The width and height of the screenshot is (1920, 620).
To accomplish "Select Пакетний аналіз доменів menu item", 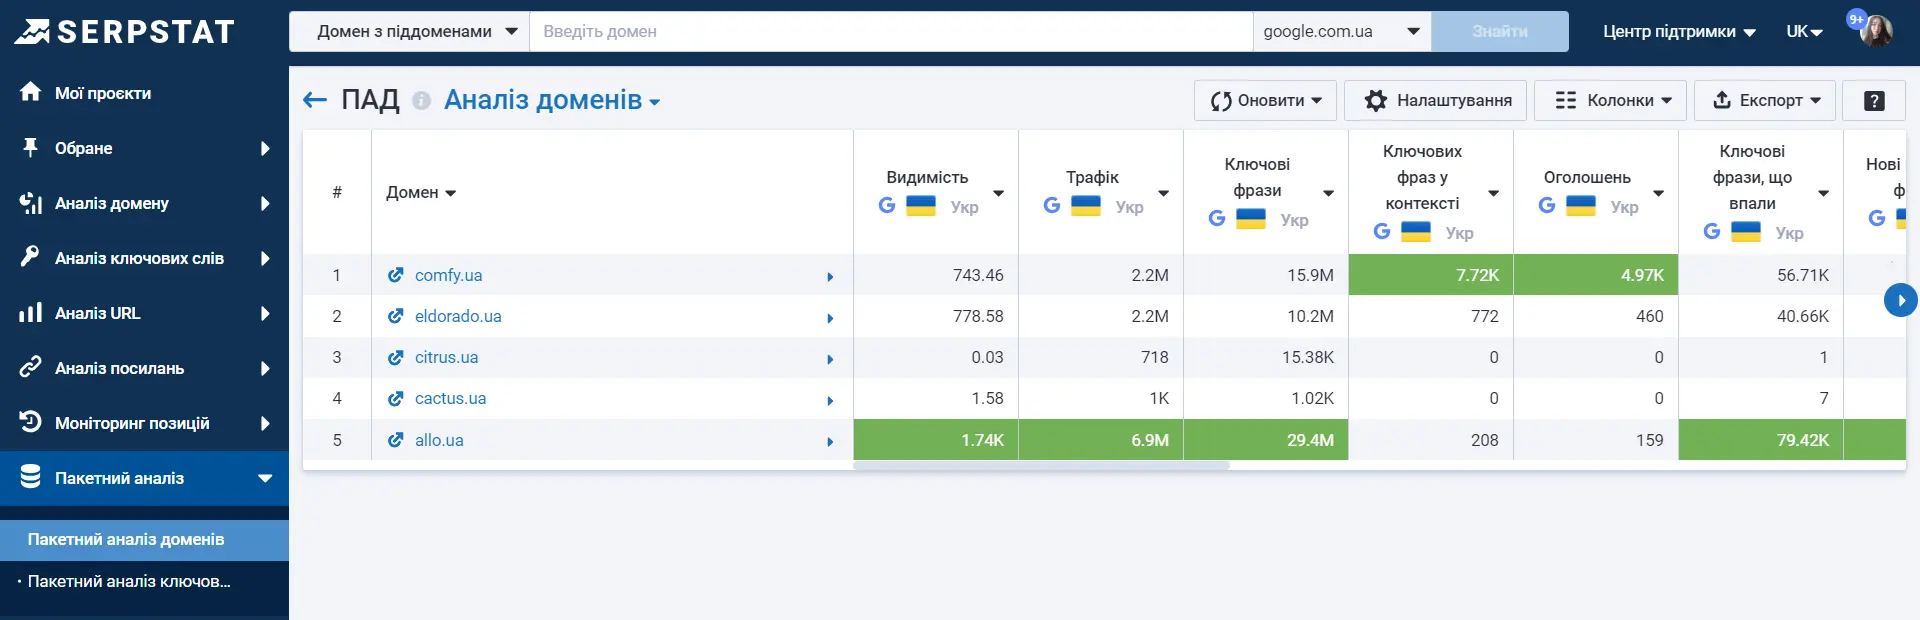I will pyautogui.click(x=144, y=539).
